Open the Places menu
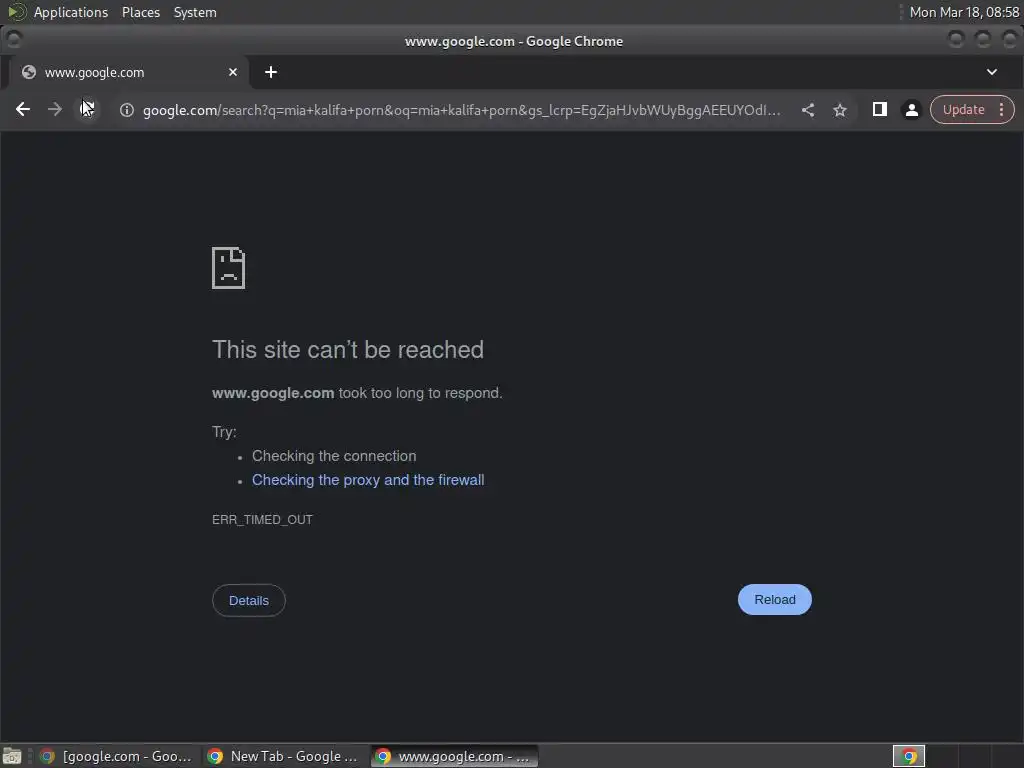The image size is (1024, 768). click(141, 12)
